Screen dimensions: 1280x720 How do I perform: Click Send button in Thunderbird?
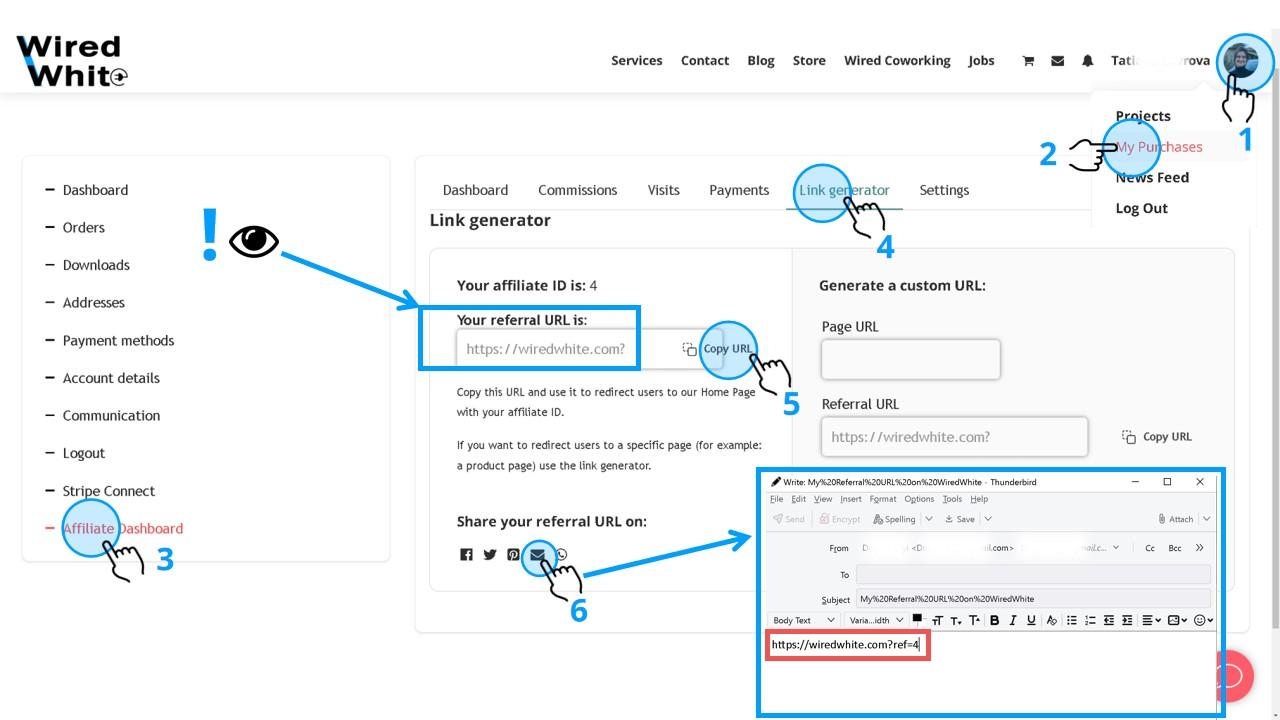click(789, 519)
